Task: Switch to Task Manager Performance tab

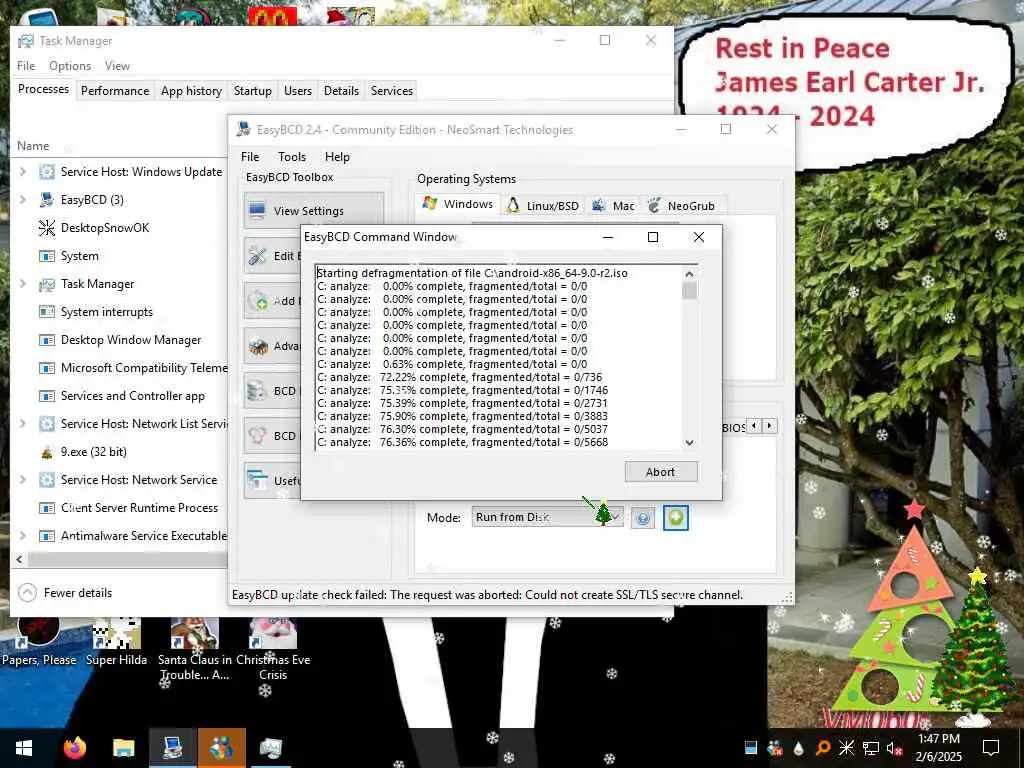Action: point(115,91)
